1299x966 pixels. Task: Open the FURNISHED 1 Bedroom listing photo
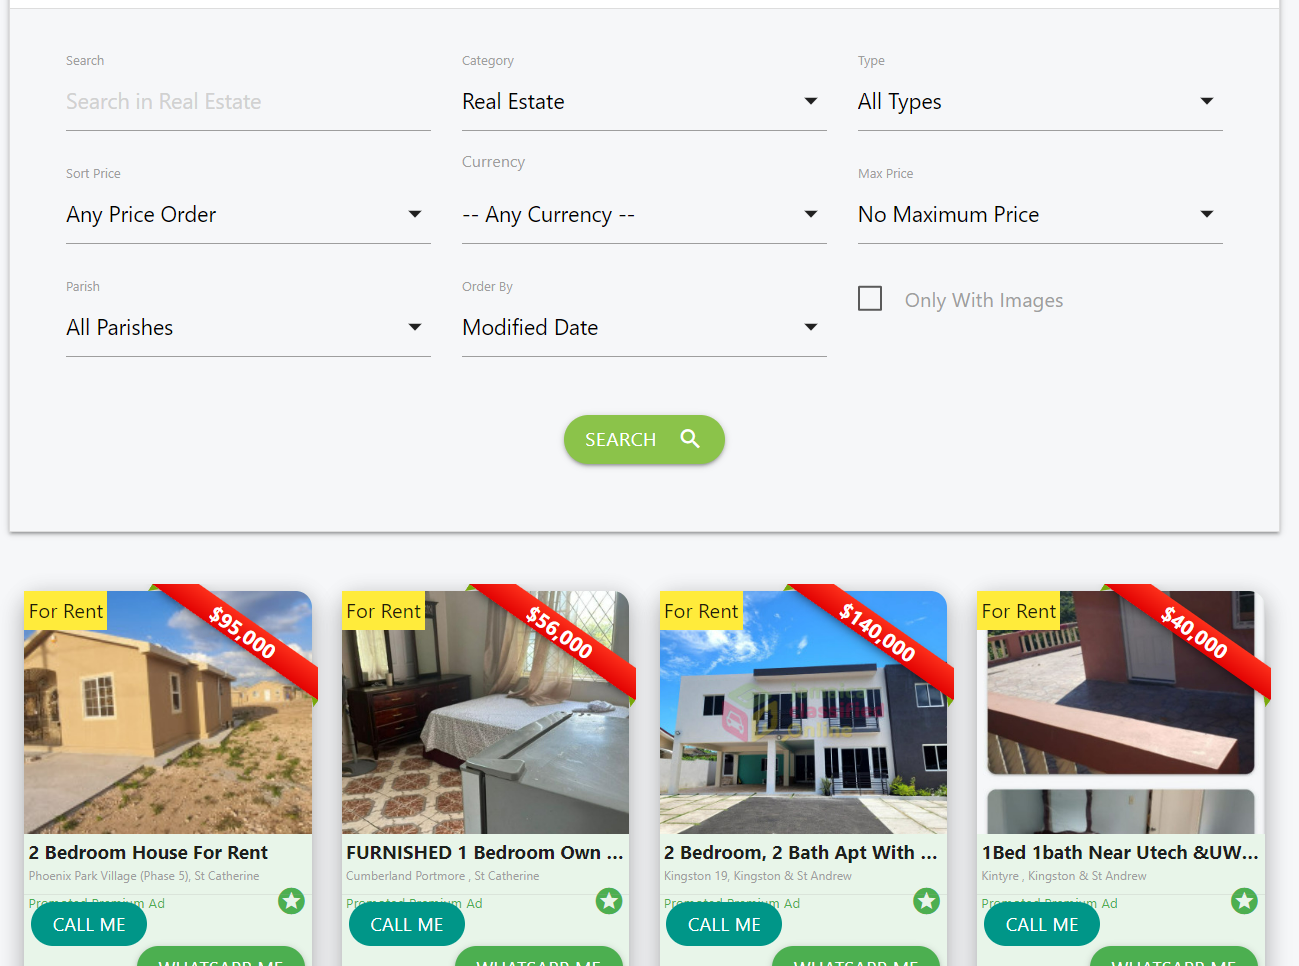pyautogui.click(x=485, y=712)
